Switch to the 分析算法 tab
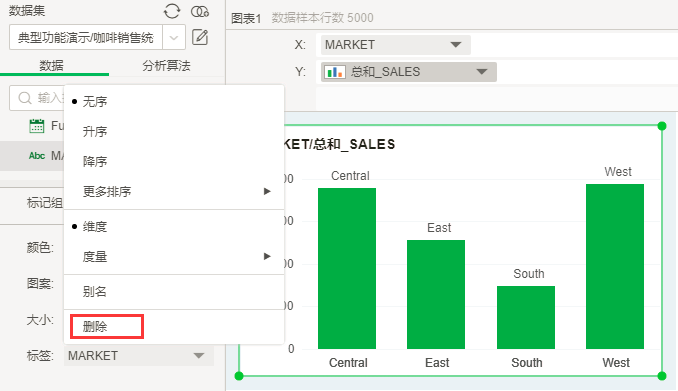678x391 pixels. tap(166, 66)
